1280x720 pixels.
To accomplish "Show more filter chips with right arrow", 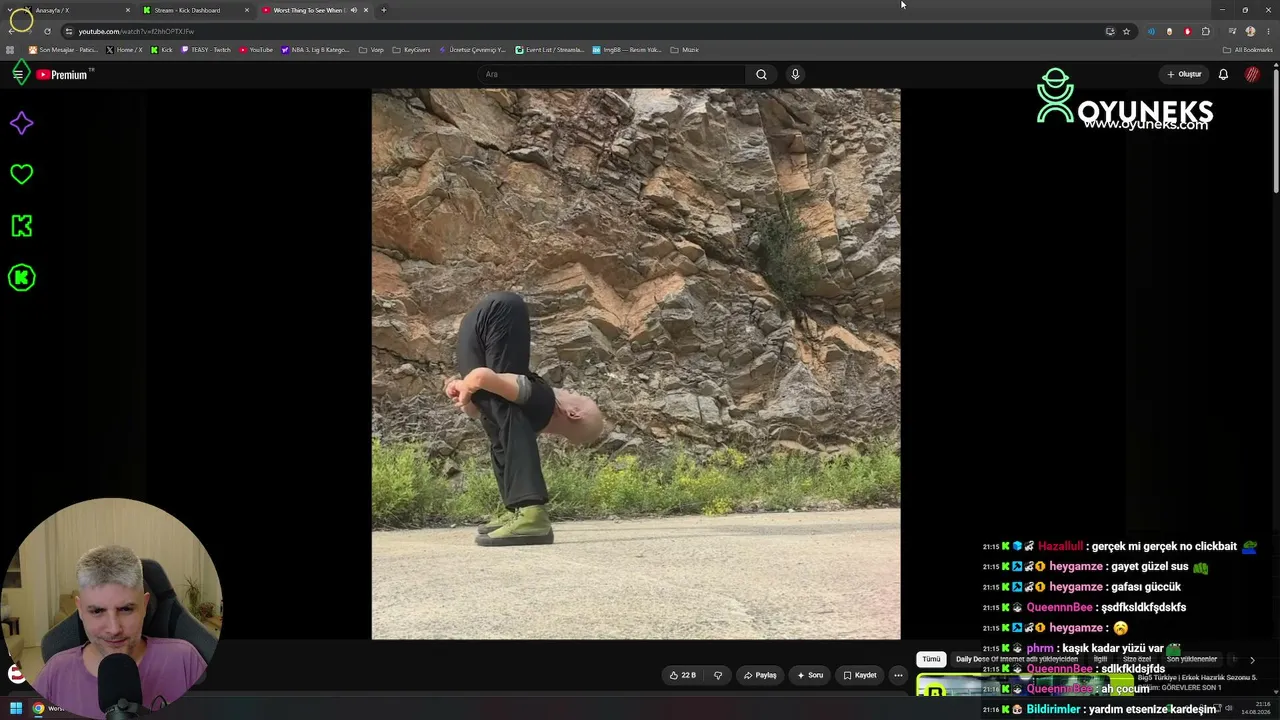I will (x=1252, y=660).
